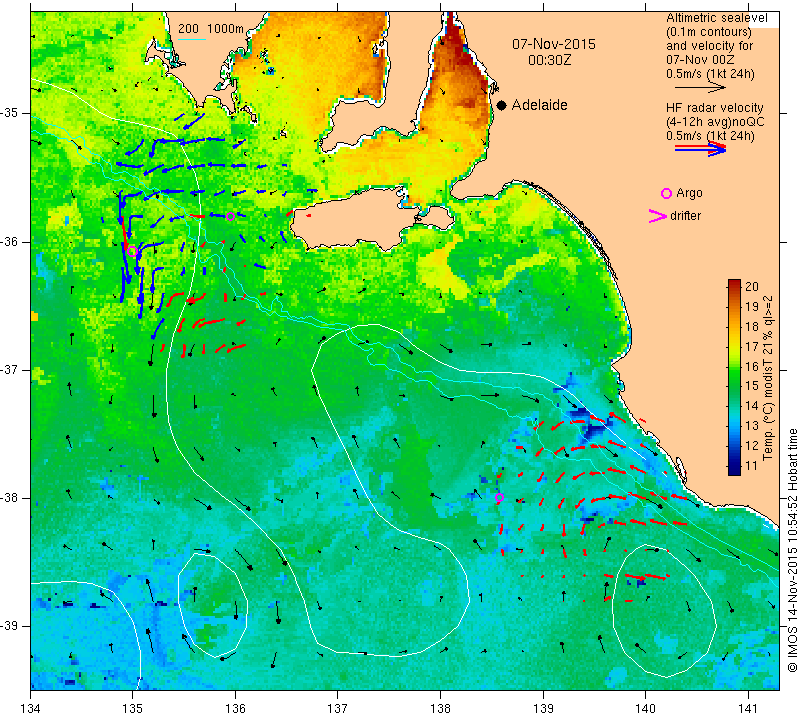This screenshot has height=720, width=800.
Task: Click the 'and velocity for' legend line
Action: click(710, 46)
